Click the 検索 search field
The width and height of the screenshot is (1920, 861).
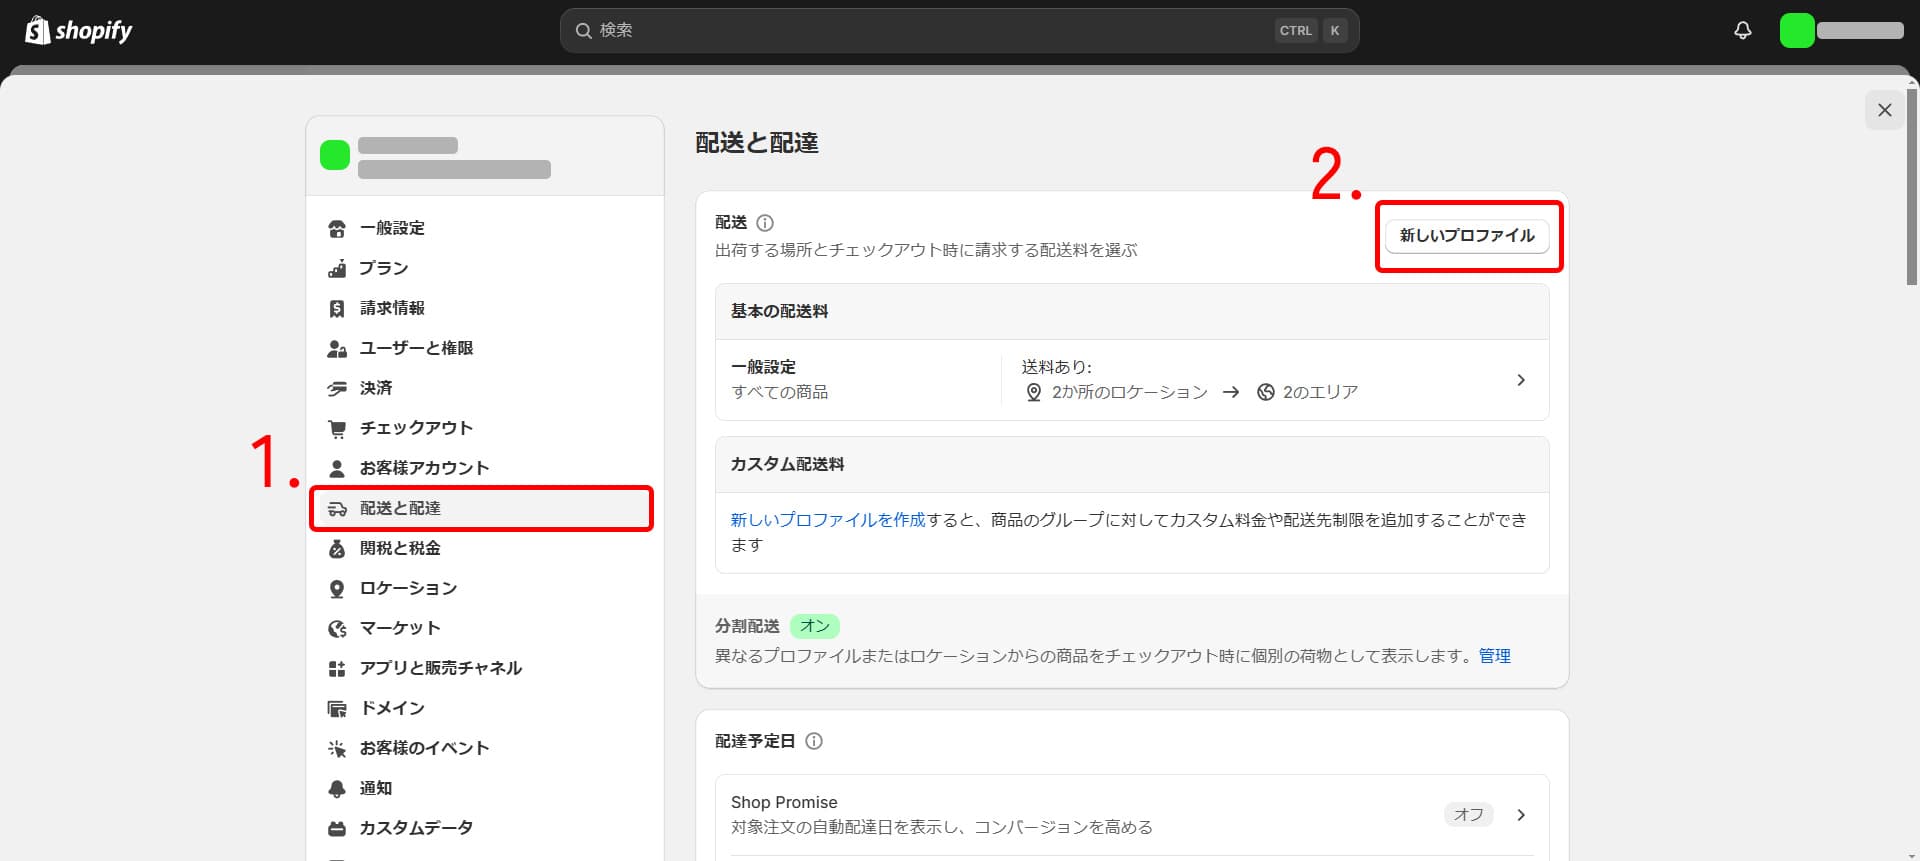(930, 31)
